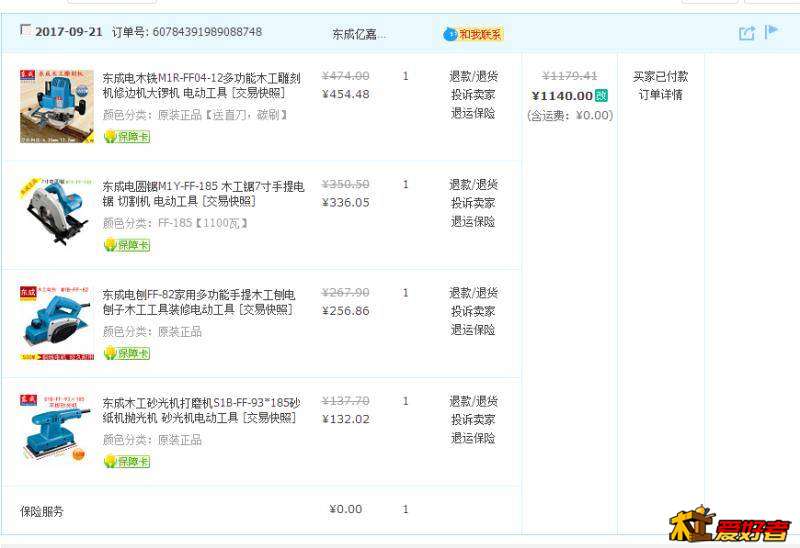The width and height of the screenshot is (800, 548).
Task: Click 保障卡 badge under the electric planer item
Action: pos(127,353)
